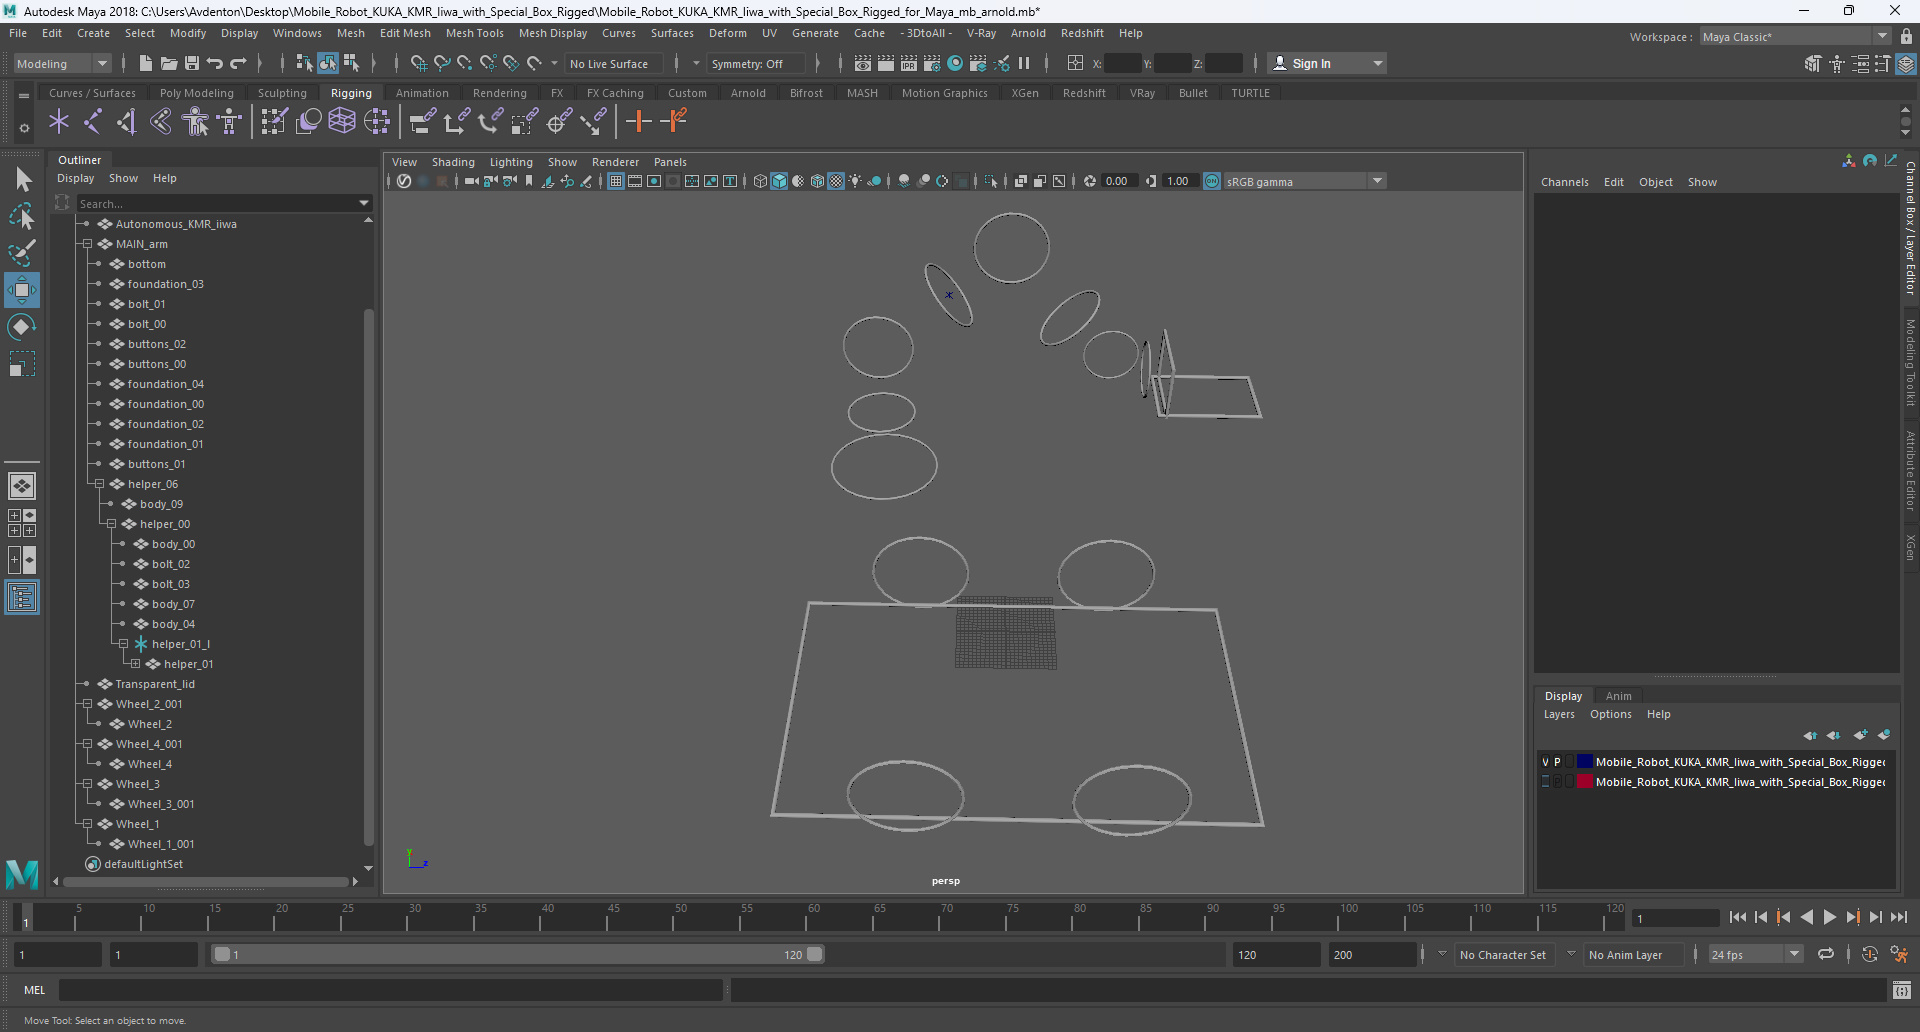Switch to four view pane layout
The height and width of the screenshot is (1032, 1920).
[22, 523]
